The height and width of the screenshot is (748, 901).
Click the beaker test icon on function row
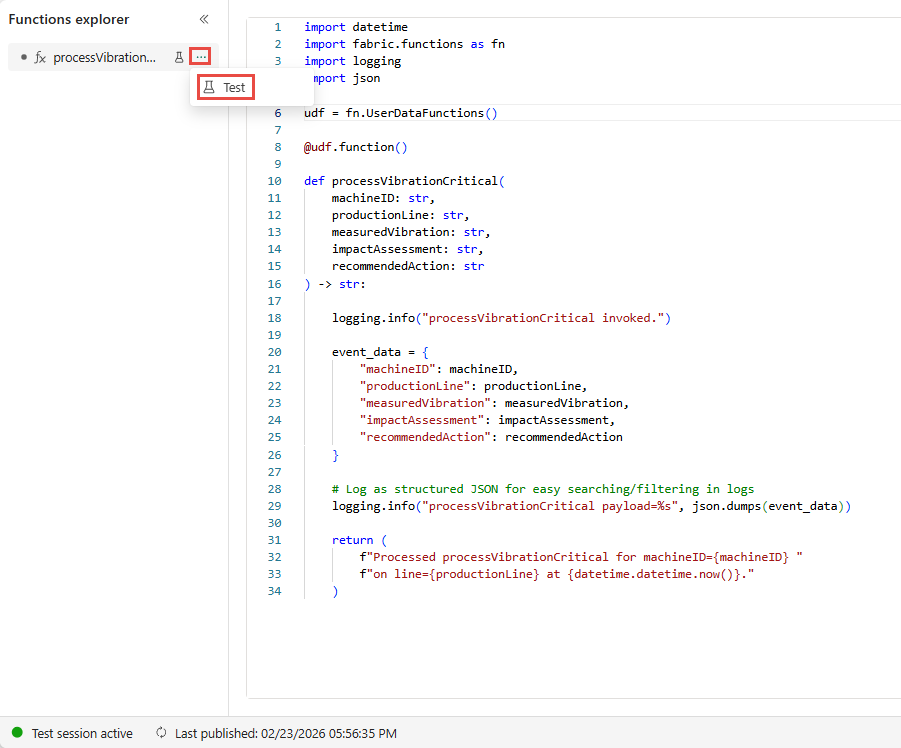[x=179, y=58]
